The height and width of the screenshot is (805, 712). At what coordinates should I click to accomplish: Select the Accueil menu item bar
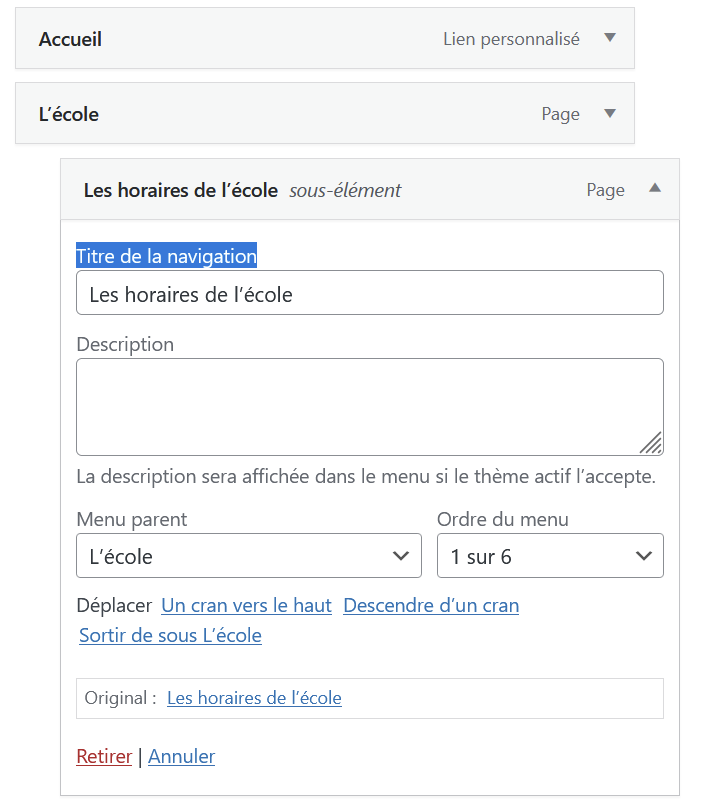coord(325,38)
